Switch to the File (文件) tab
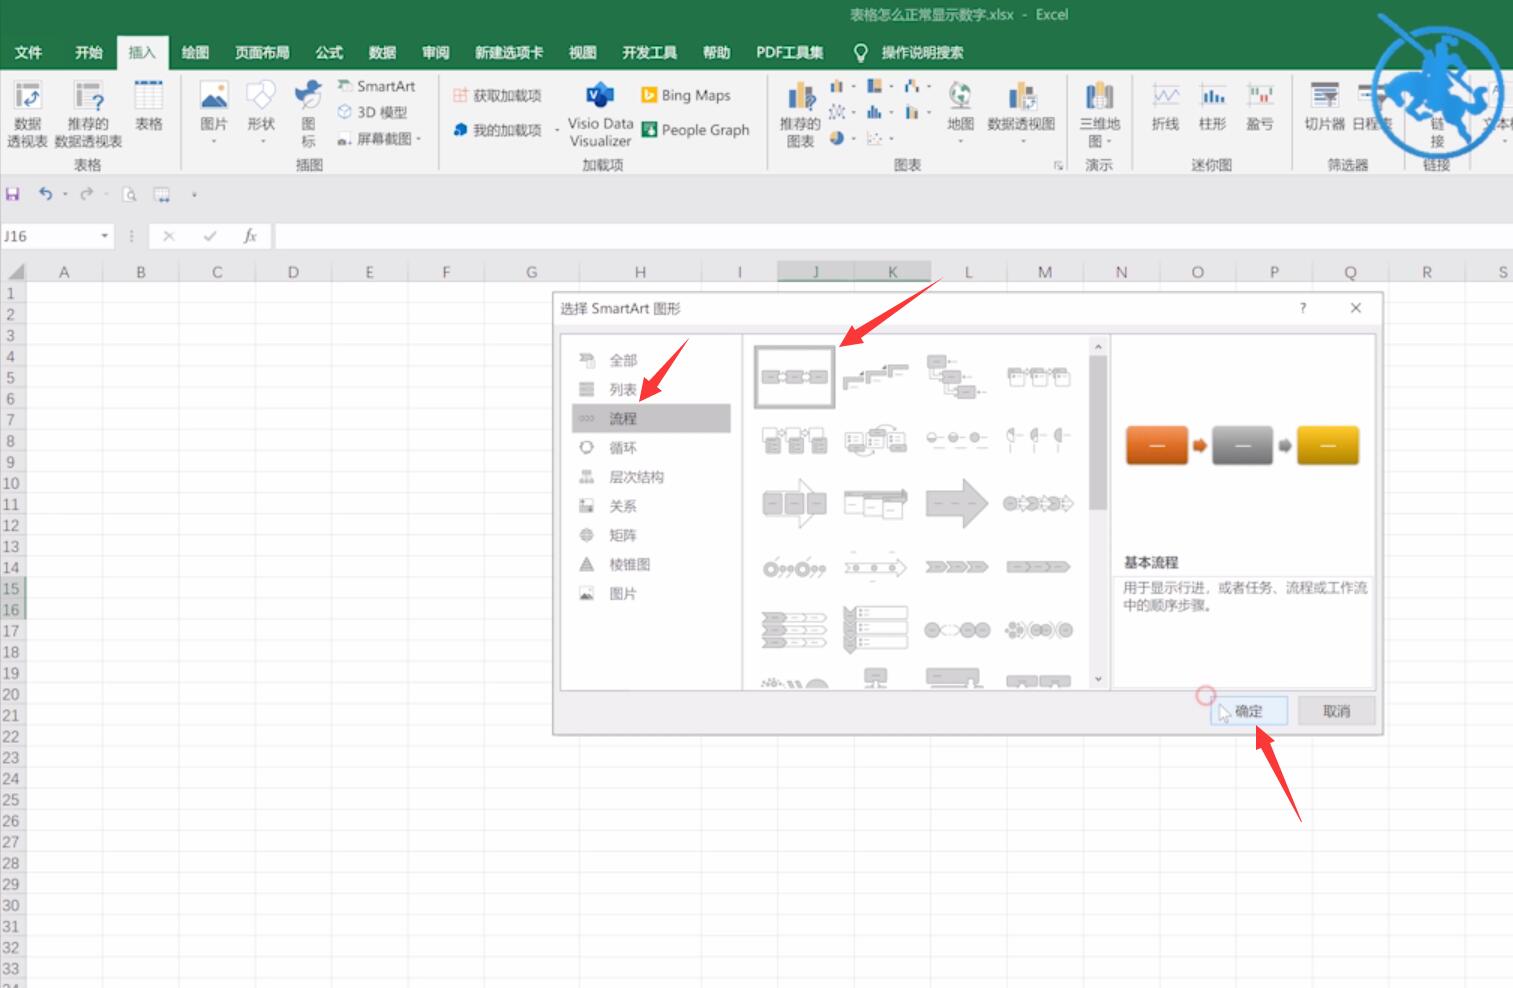This screenshot has height=988, width=1513. (x=29, y=52)
